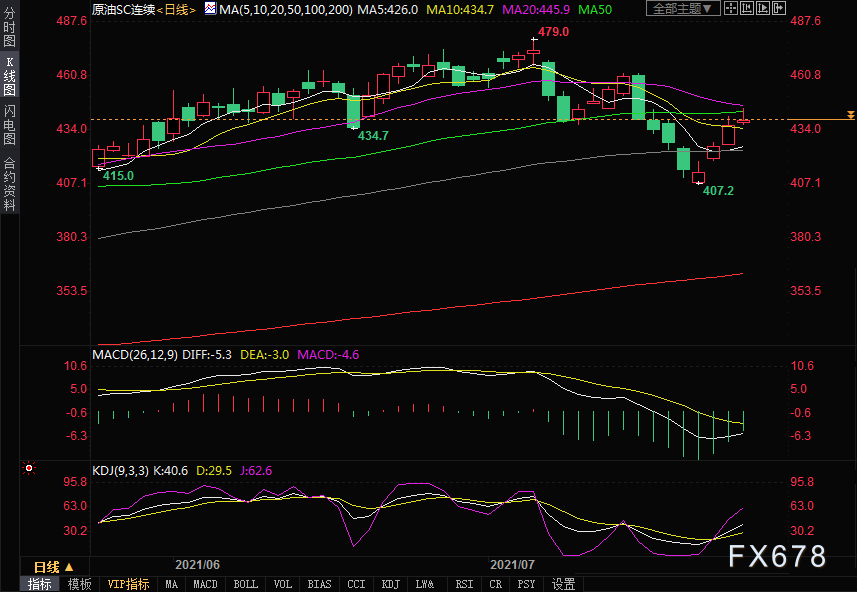Image resolution: width=857 pixels, height=592 pixels.
Task: Open the VIP指标 tab
Action: pyautogui.click(x=128, y=584)
